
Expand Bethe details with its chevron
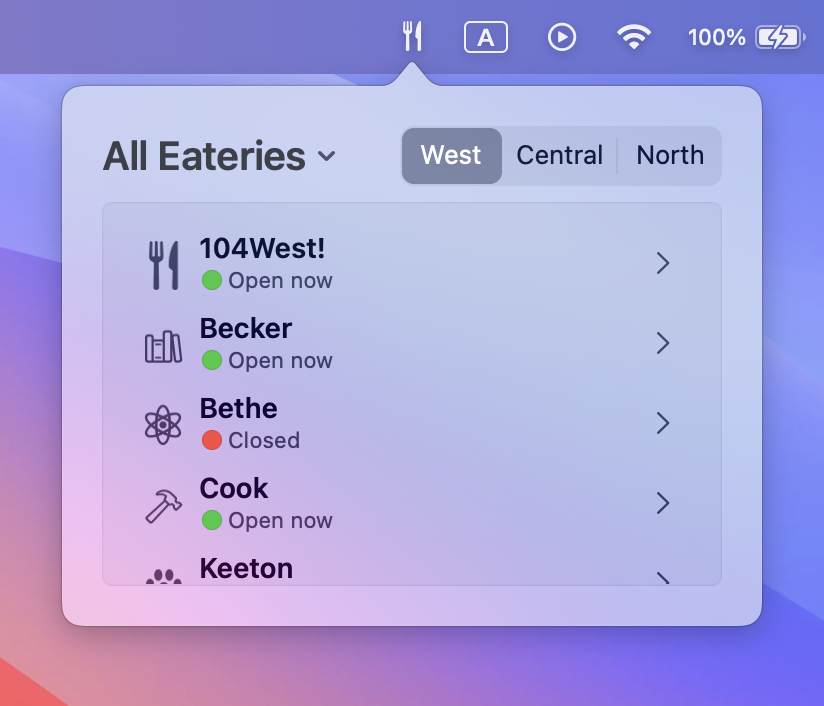pyautogui.click(x=663, y=423)
